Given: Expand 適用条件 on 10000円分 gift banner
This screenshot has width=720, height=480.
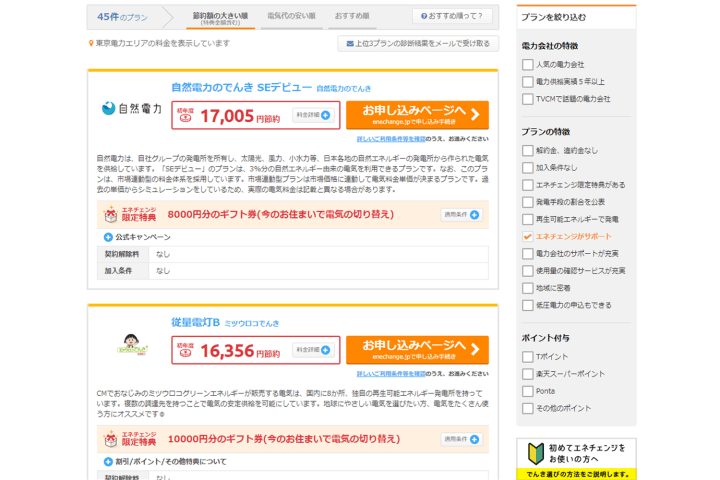Looking at the screenshot, I should click(x=461, y=439).
